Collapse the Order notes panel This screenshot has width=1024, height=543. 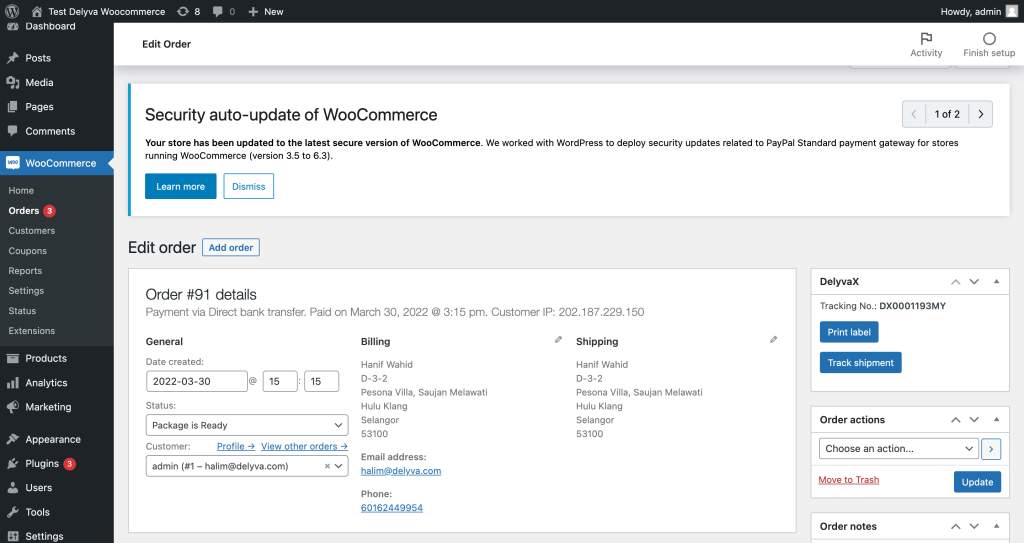click(996, 526)
